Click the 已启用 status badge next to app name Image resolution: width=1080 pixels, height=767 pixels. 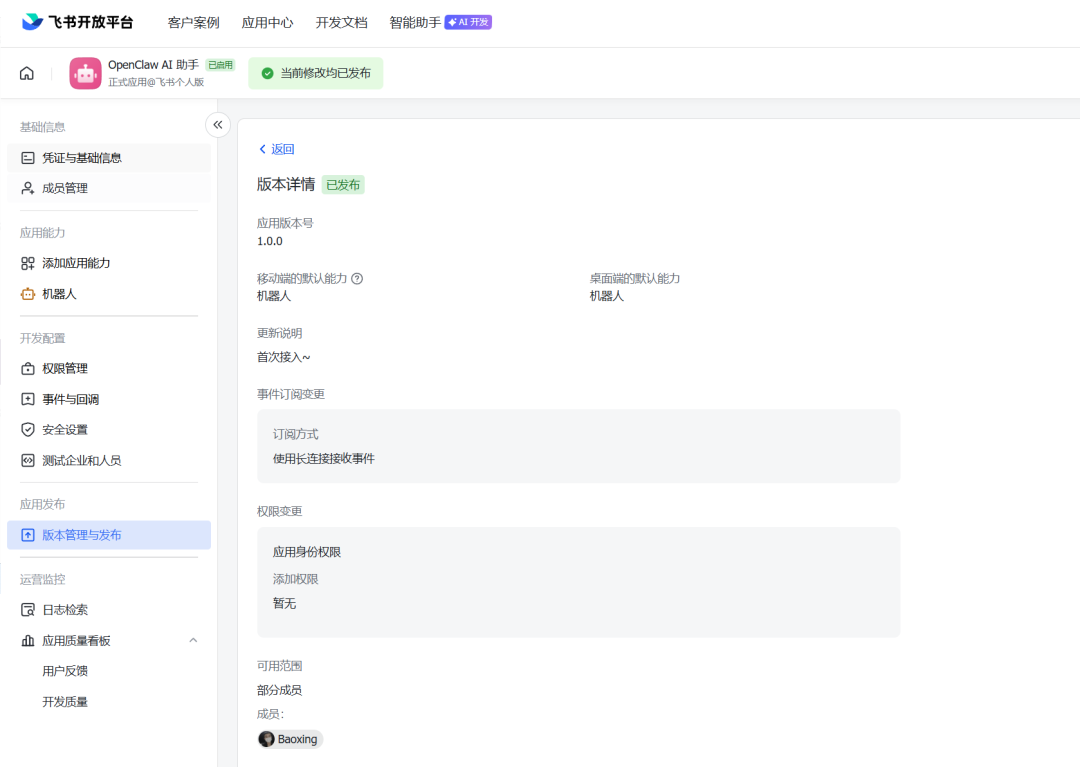click(x=219, y=64)
